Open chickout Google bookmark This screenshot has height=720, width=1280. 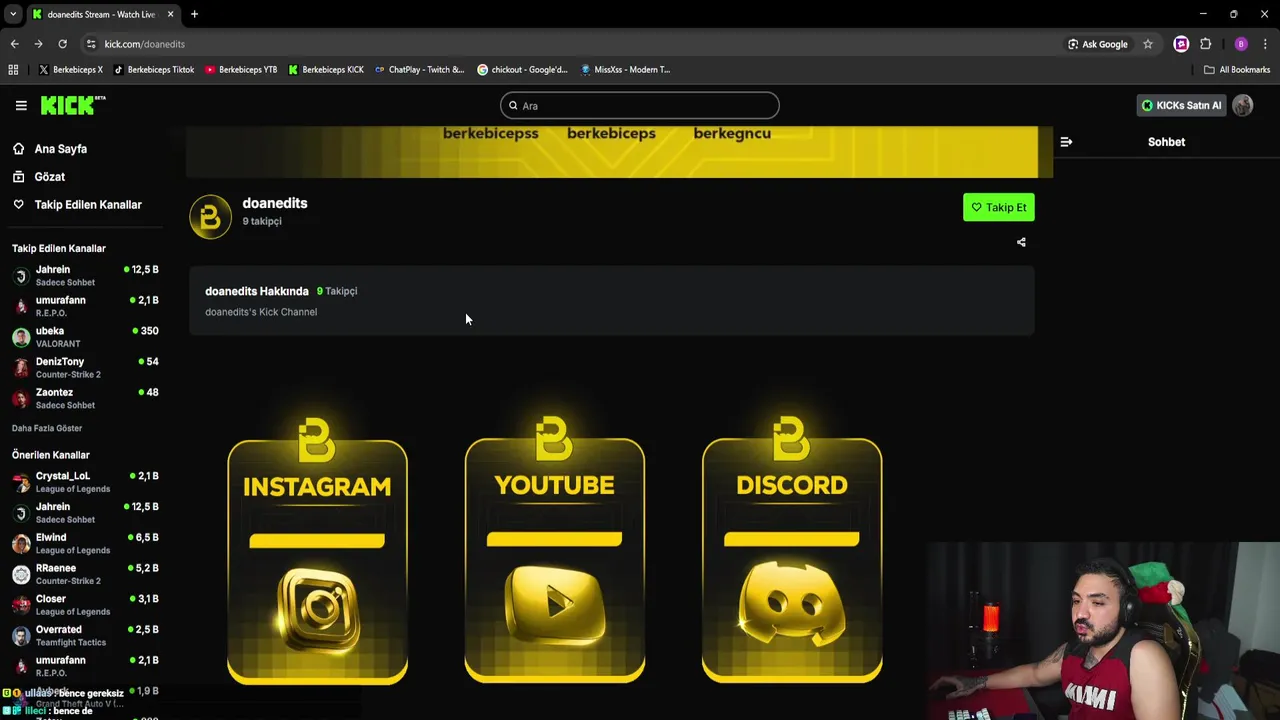click(x=522, y=70)
